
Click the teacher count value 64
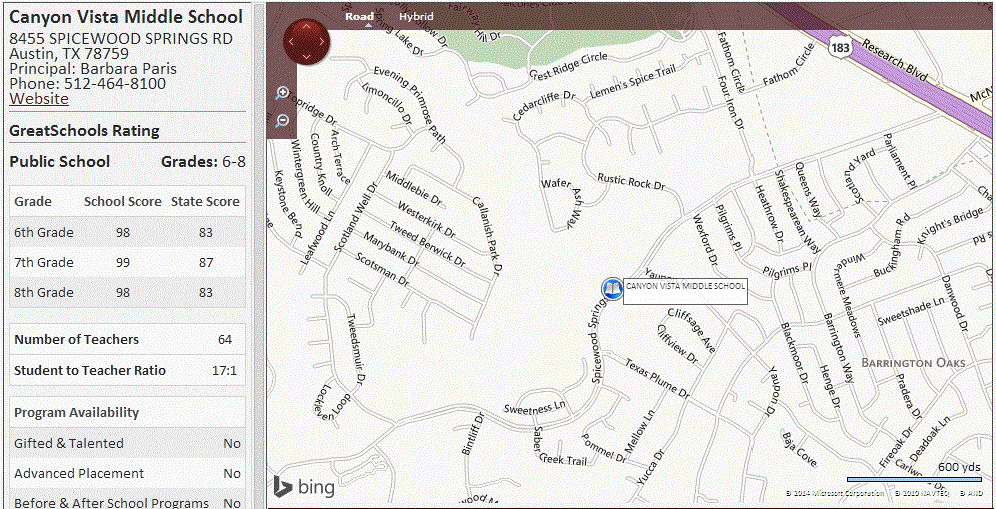click(x=225, y=340)
